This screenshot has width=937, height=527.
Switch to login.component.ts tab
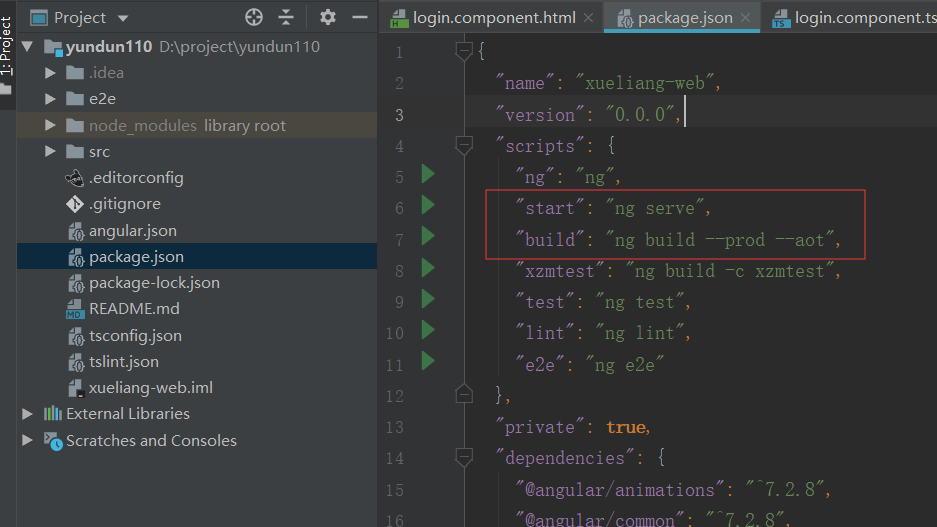pyautogui.click(x=854, y=18)
